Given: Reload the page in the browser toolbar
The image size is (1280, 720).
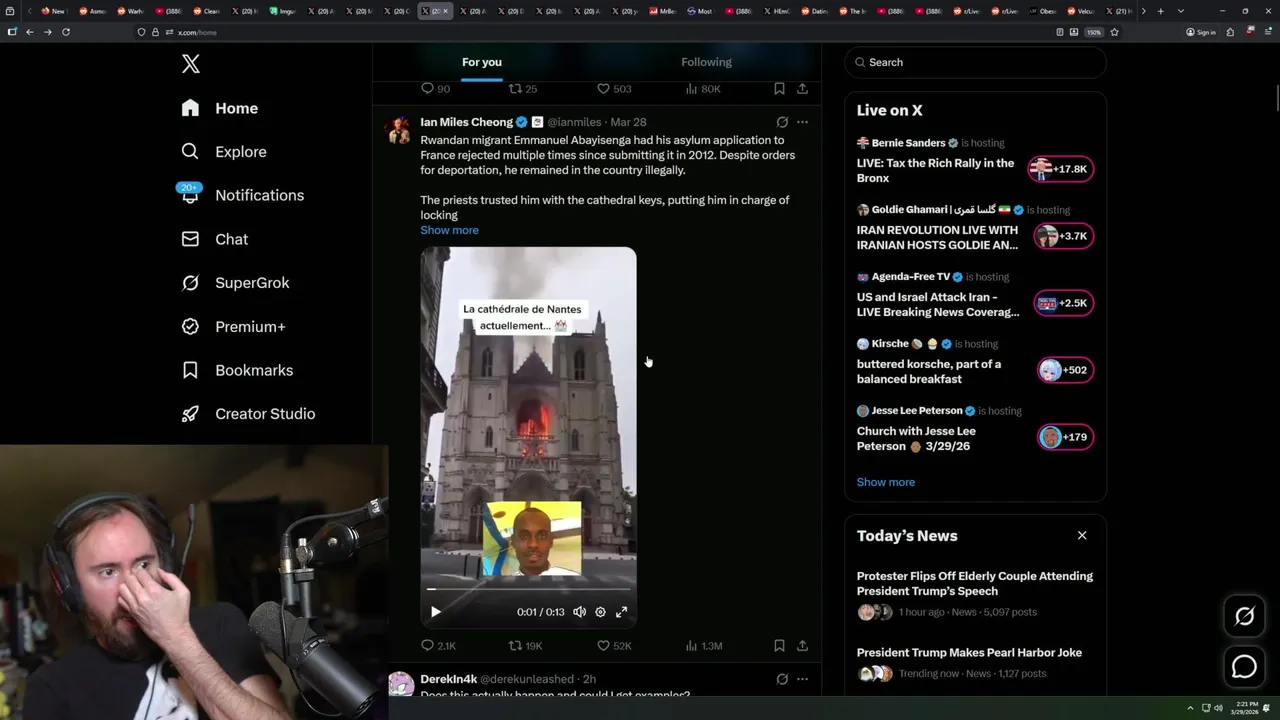Looking at the screenshot, I should pos(66,32).
